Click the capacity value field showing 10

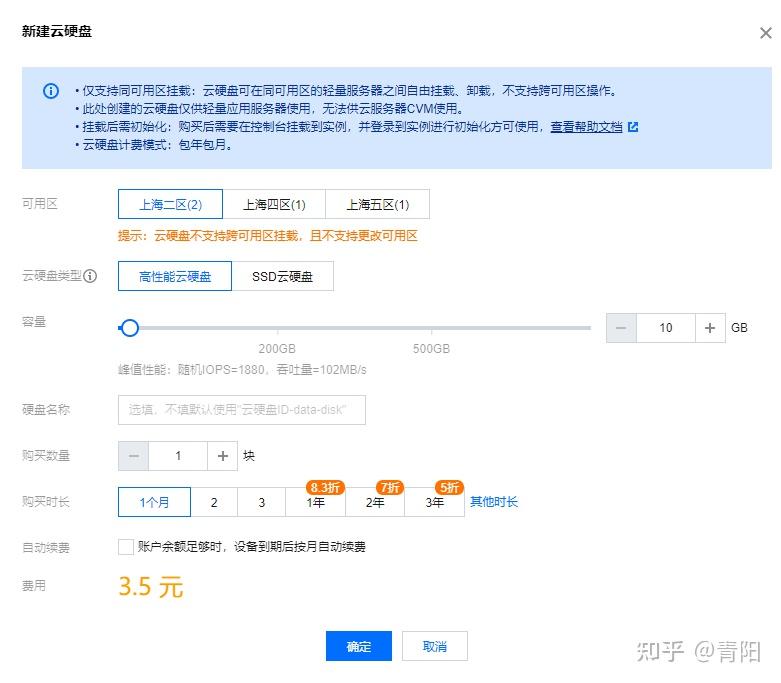tap(665, 328)
